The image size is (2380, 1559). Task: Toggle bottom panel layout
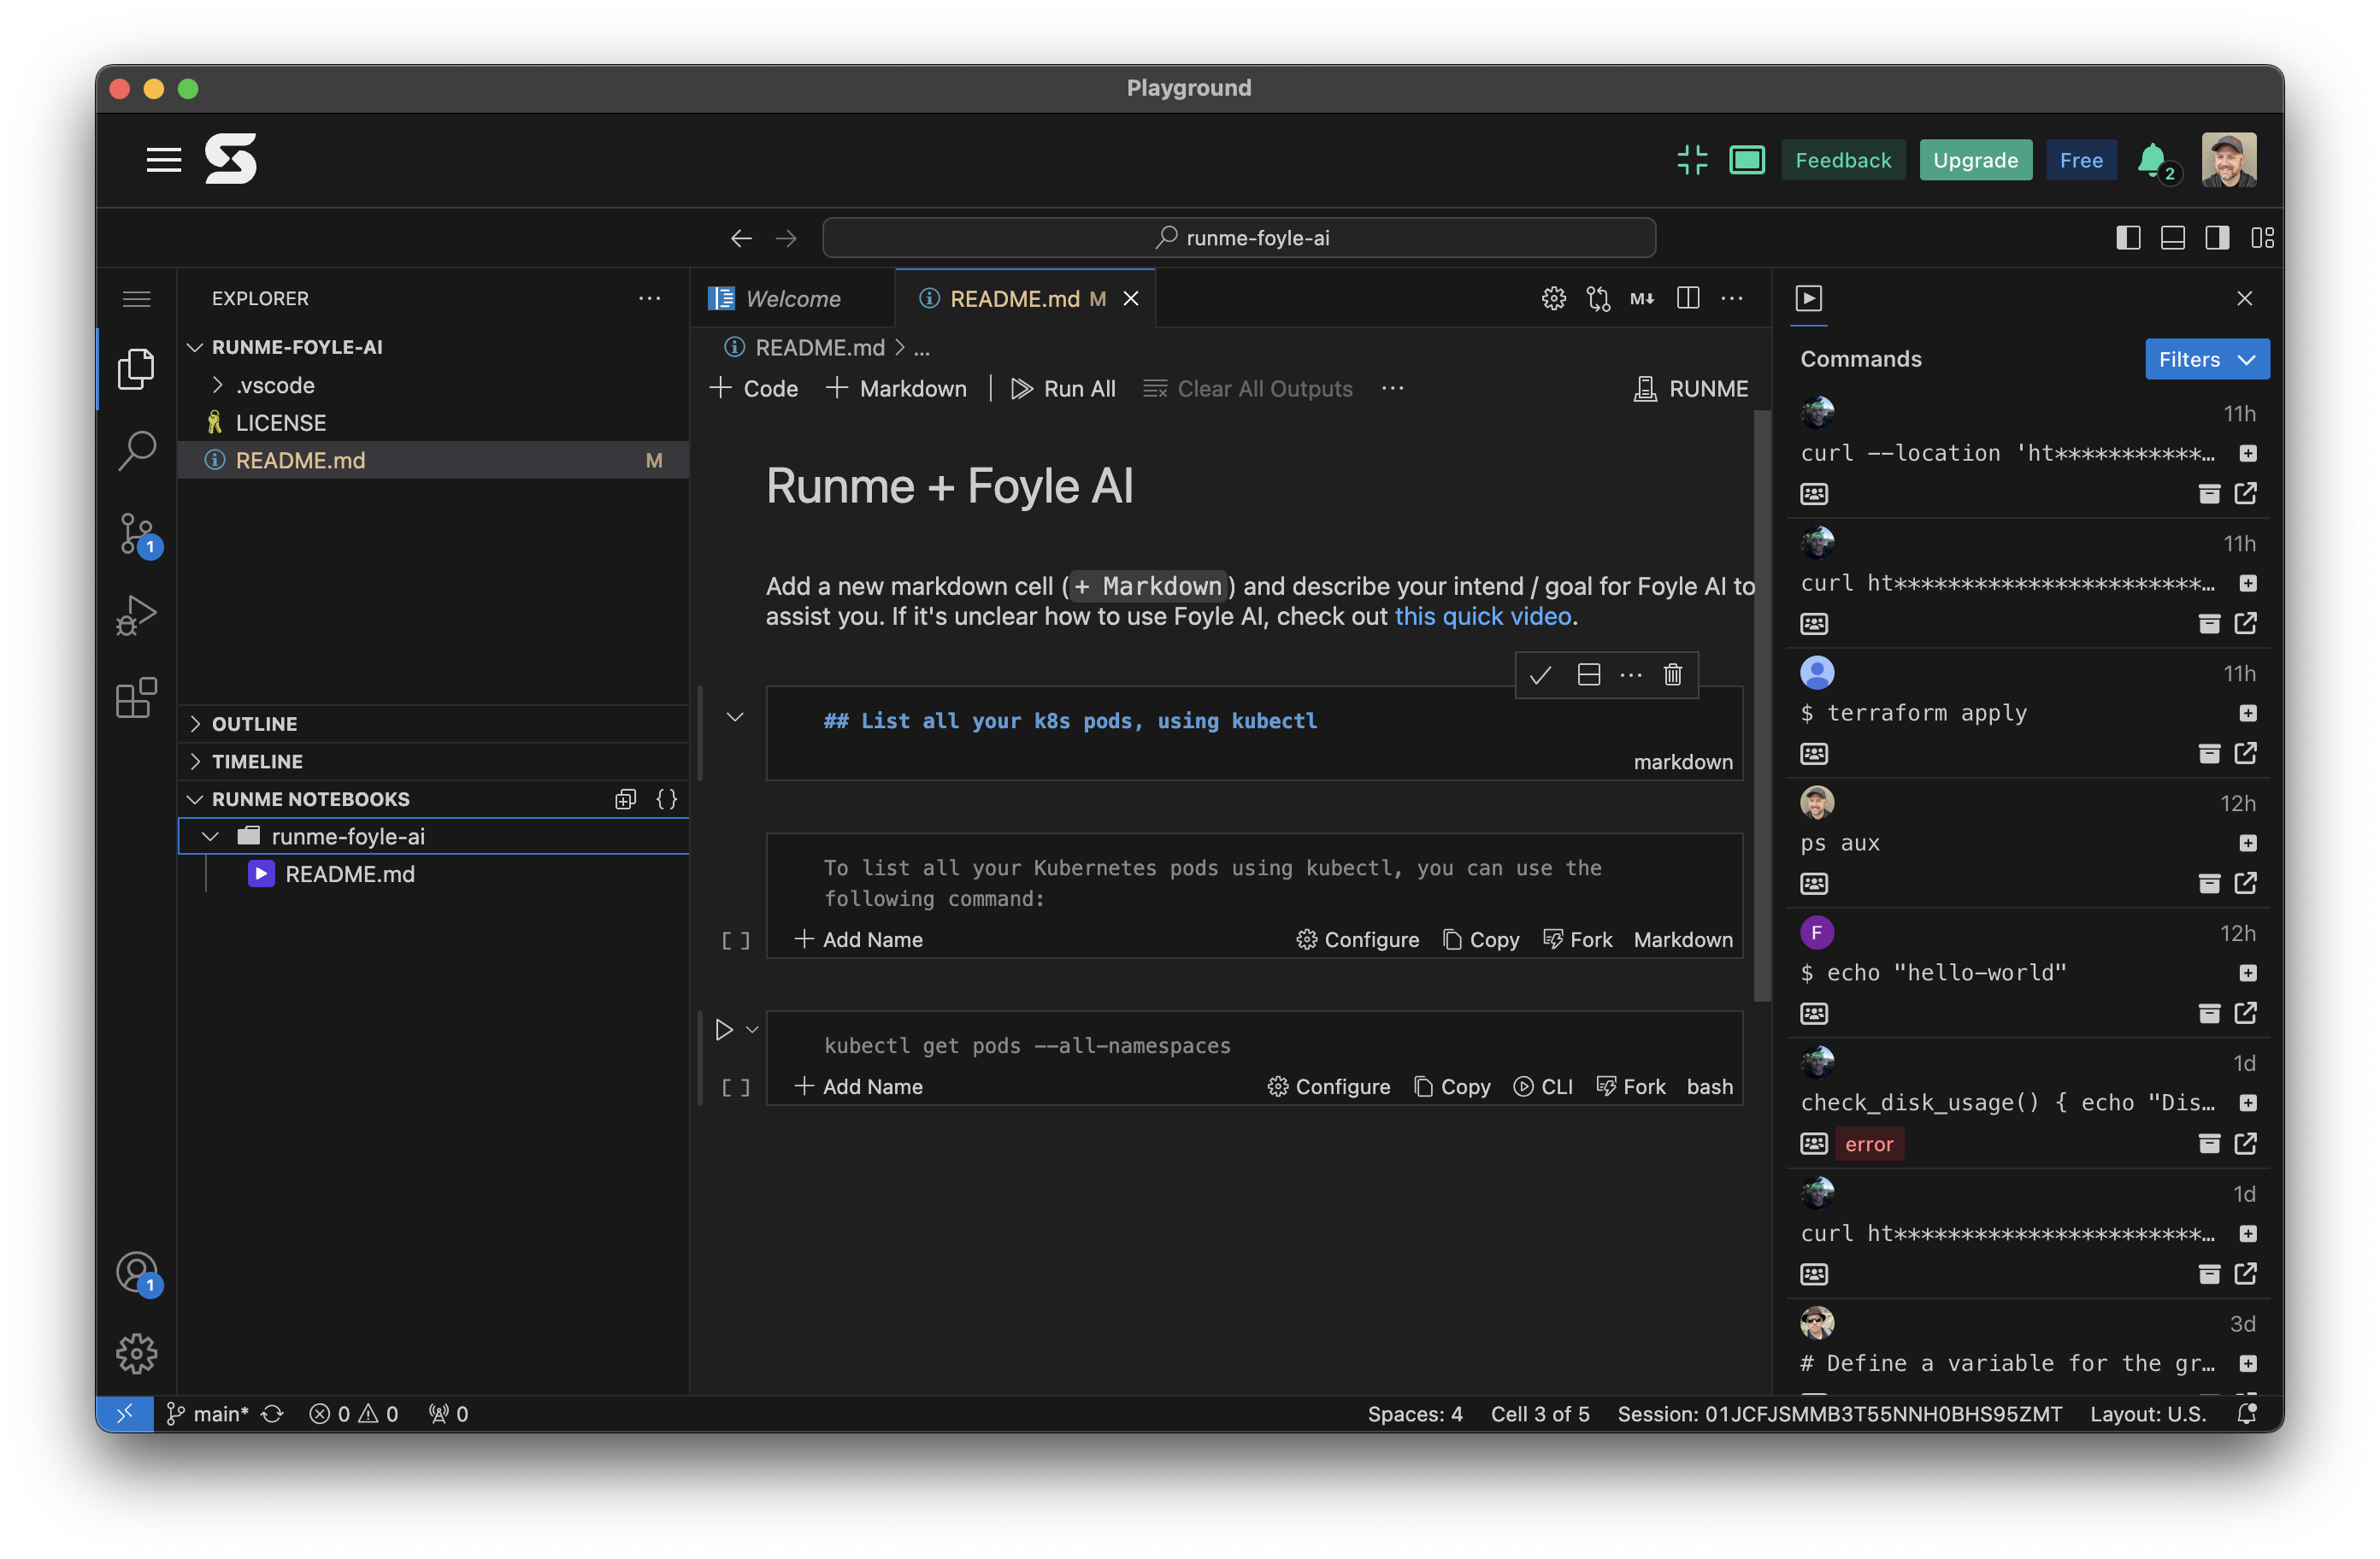[2172, 238]
